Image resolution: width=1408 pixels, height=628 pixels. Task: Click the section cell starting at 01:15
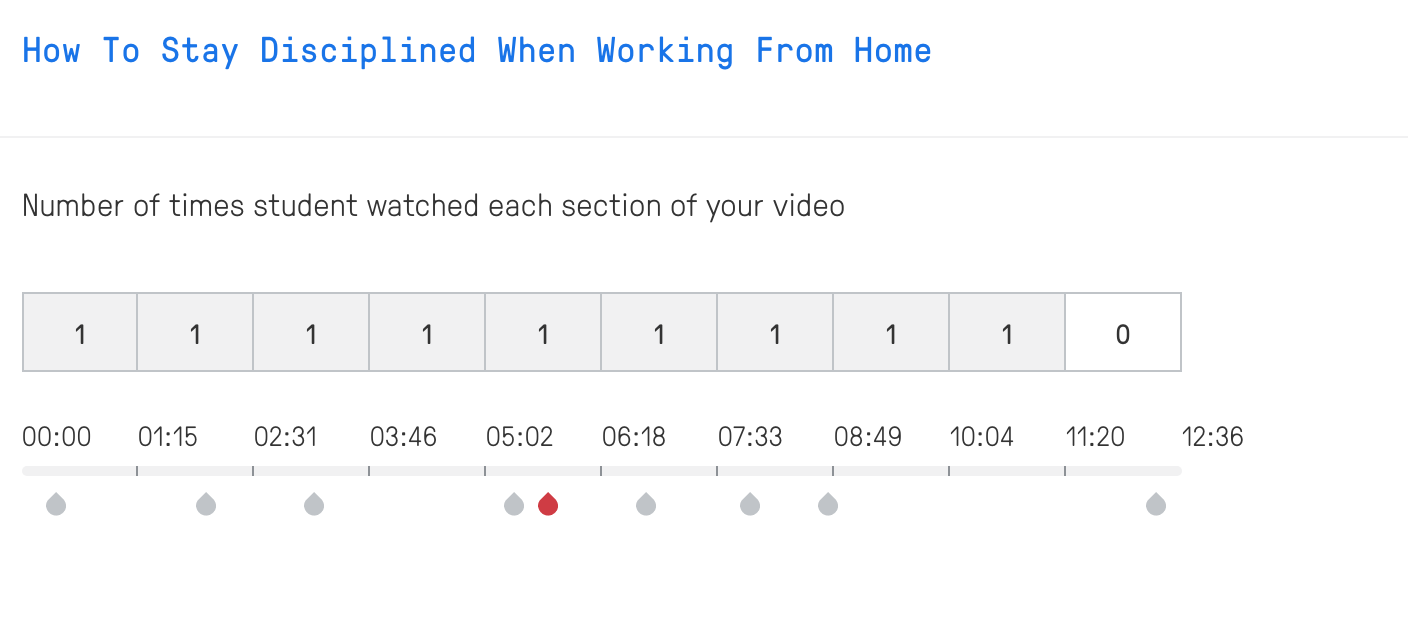point(195,332)
